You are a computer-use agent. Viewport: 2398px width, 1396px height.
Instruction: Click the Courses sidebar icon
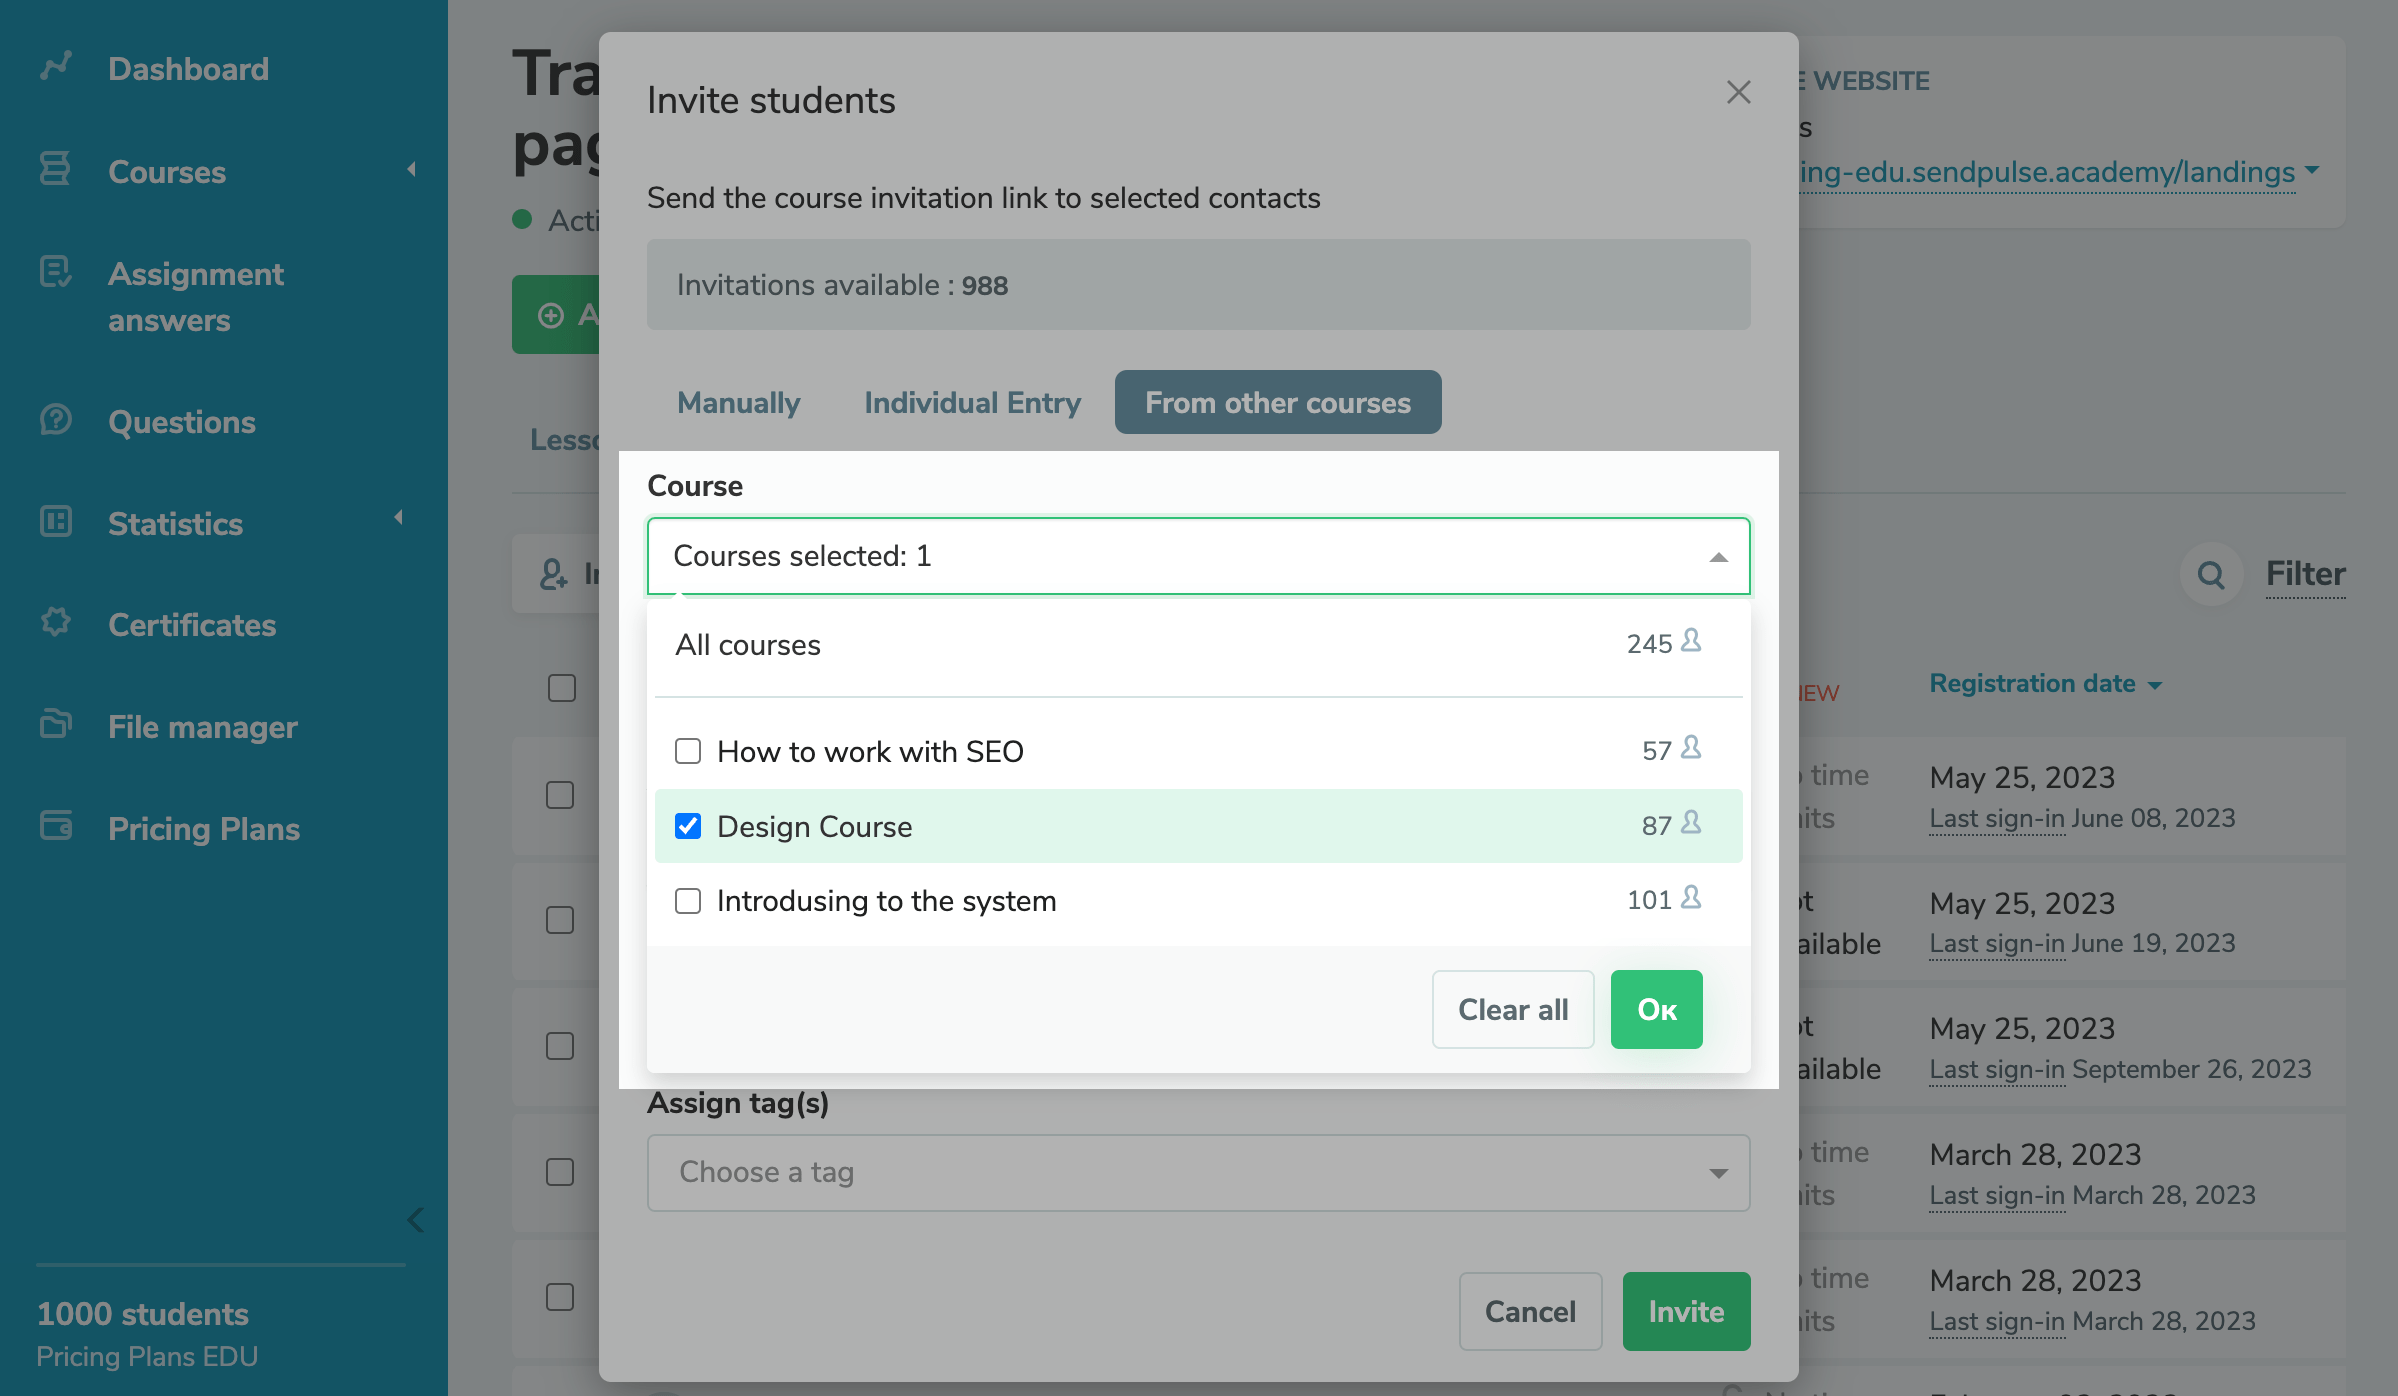click(56, 170)
